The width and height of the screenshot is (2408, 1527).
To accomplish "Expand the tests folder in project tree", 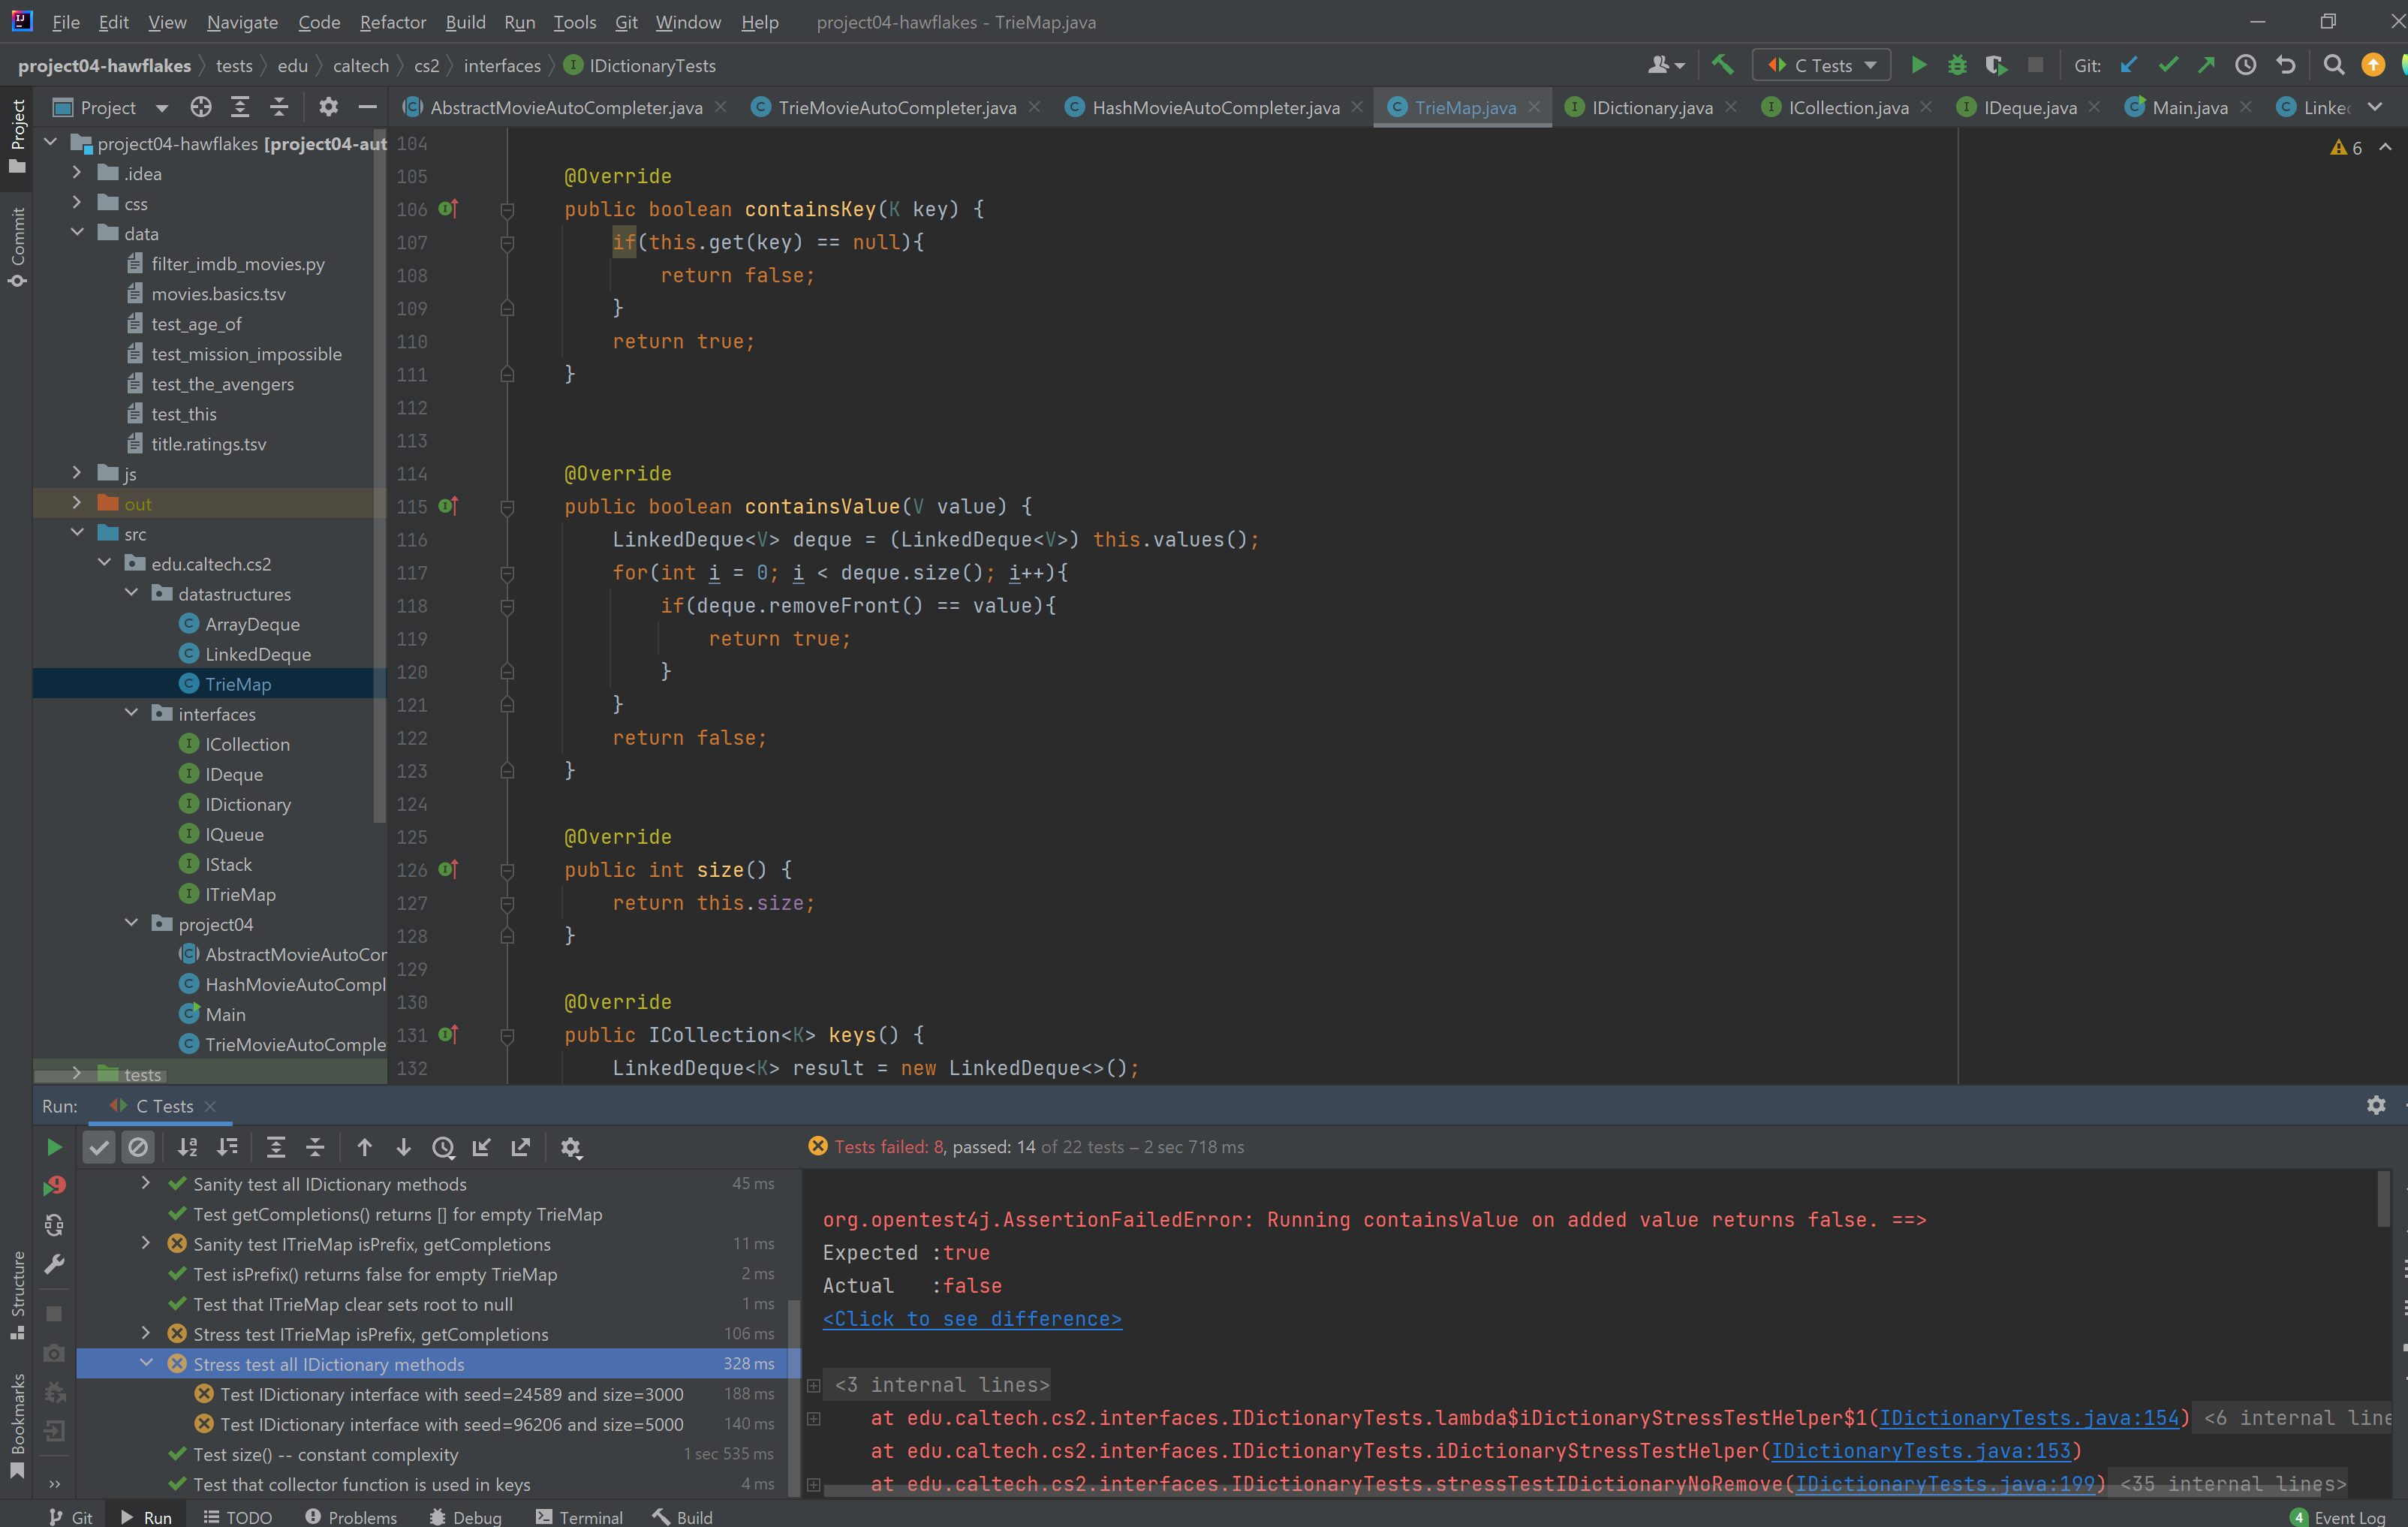I will 77,1073.
